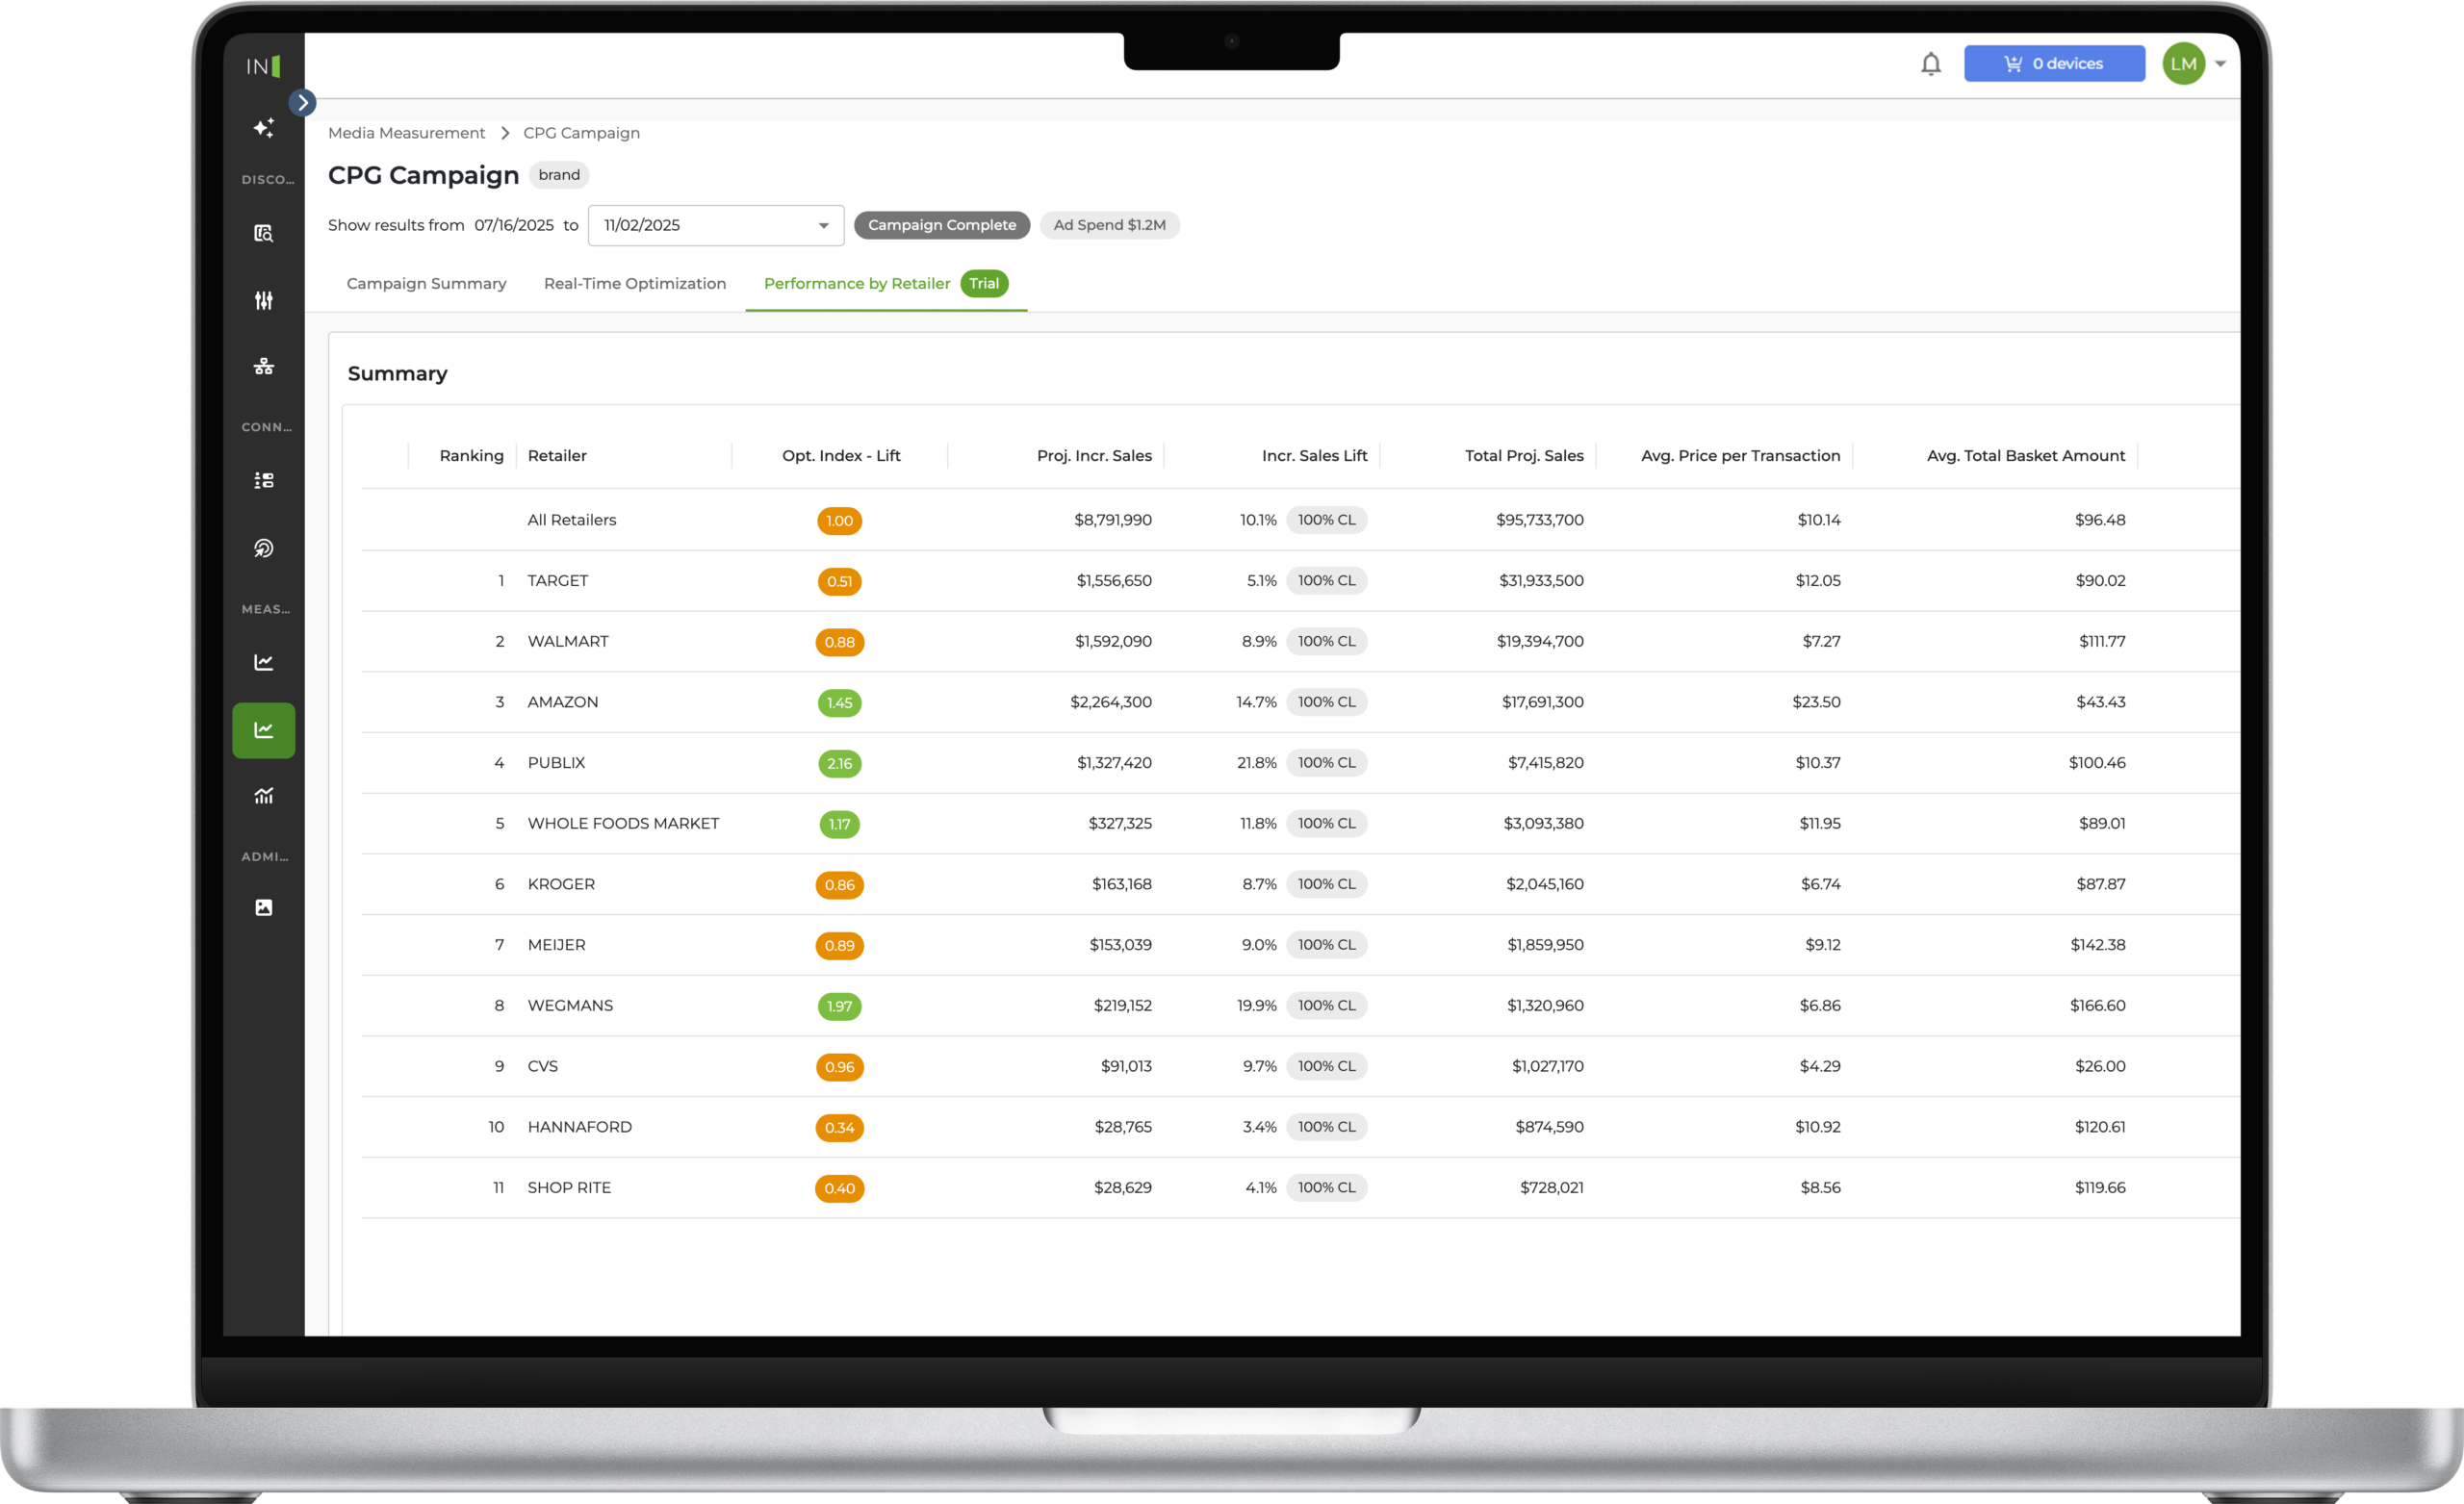Click CVS's $4.29 average price value

click(1820, 1066)
